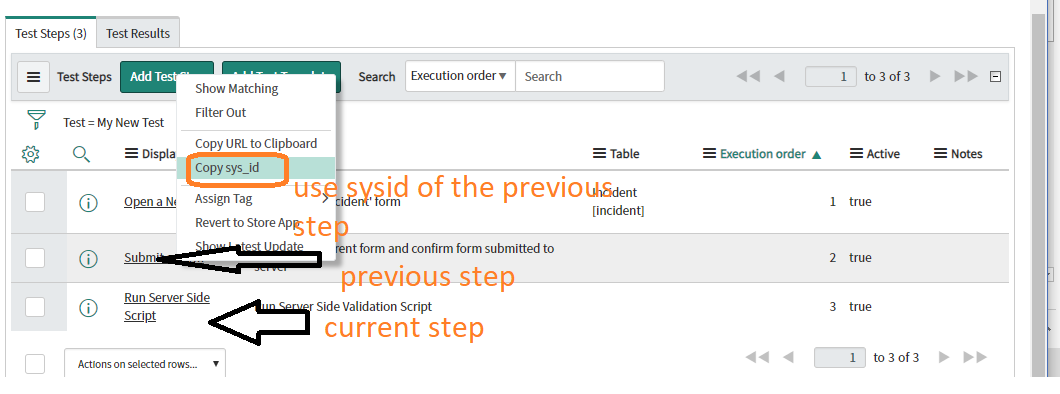Collapse the list using the minus icon
Viewport: 1060px width, 394px height.
pos(995,76)
